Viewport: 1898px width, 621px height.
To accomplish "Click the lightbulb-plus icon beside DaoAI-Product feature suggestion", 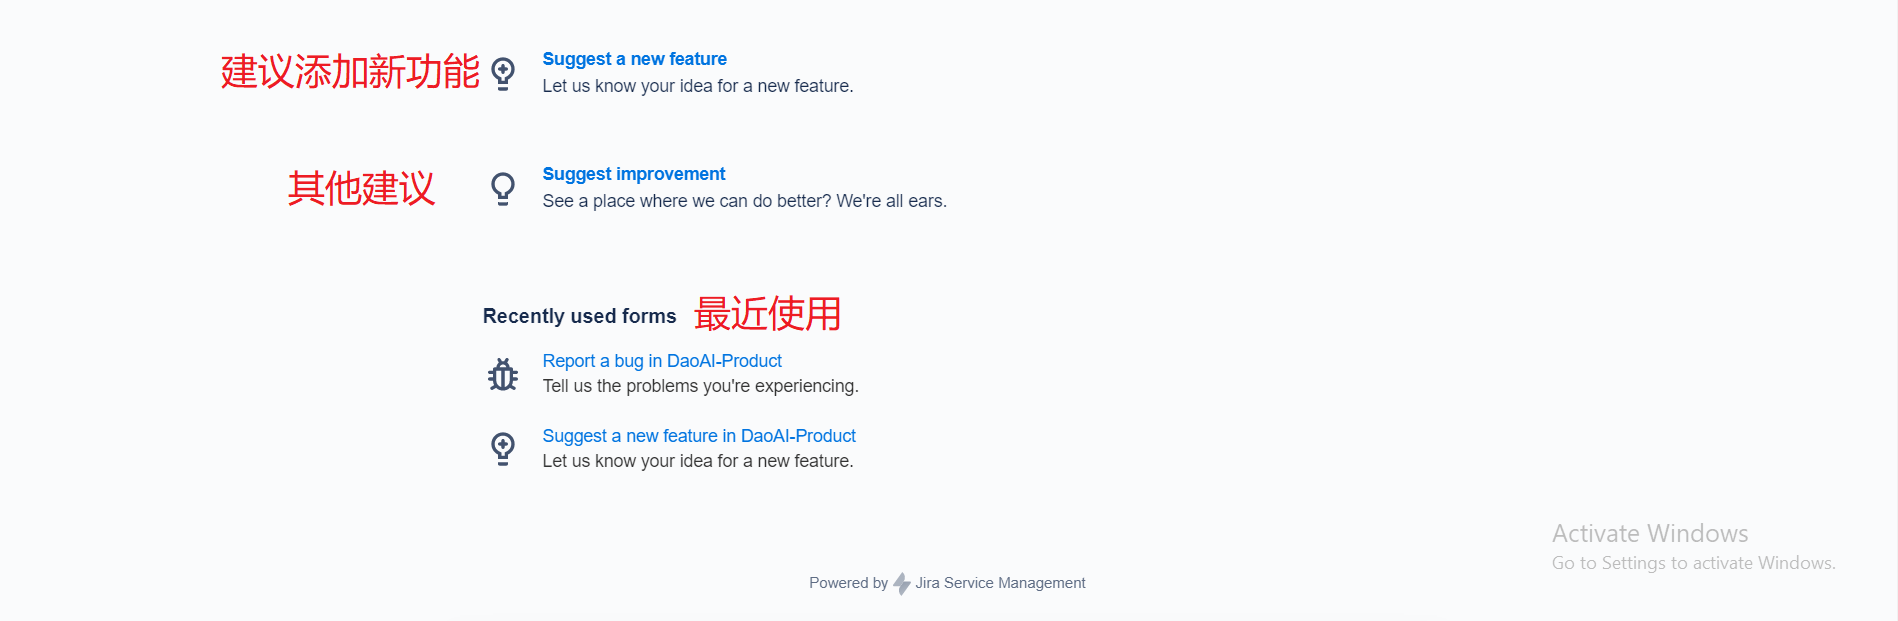I will pyautogui.click(x=503, y=449).
